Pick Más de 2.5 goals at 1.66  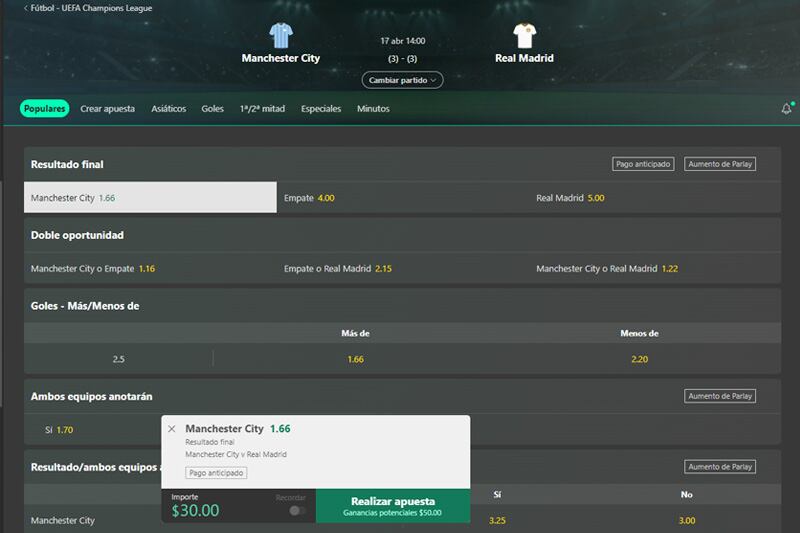click(356, 359)
